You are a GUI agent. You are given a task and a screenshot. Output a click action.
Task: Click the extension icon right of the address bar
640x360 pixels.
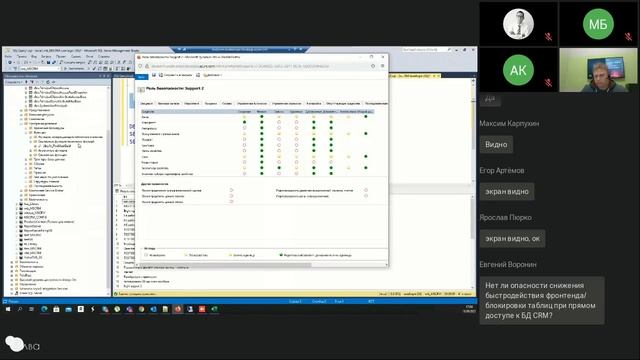click(373, 66)
